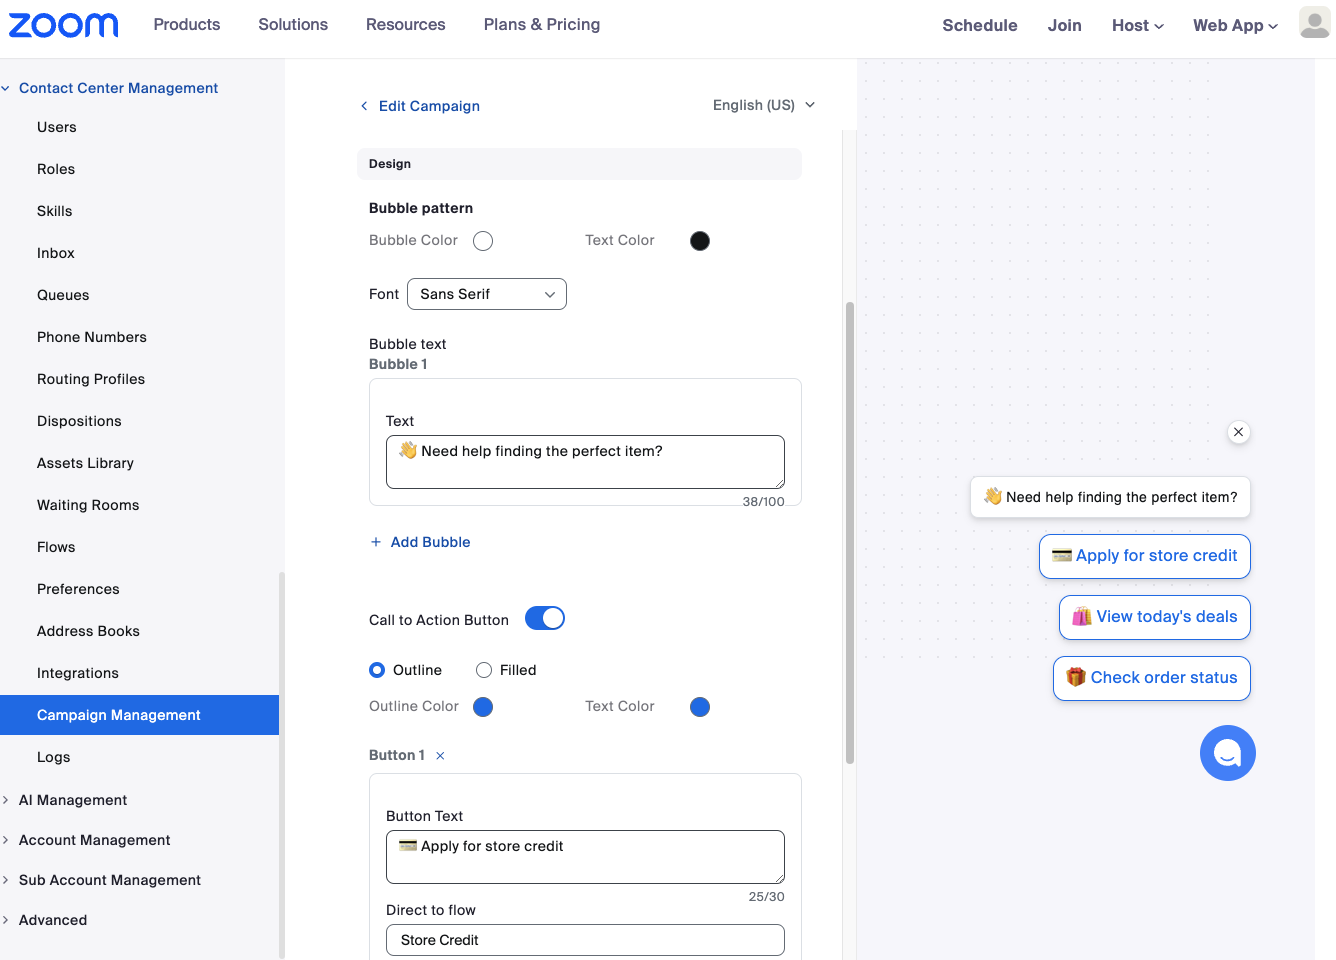
Task: Open Plans & Pricing menu
Action: coord(541,25)
